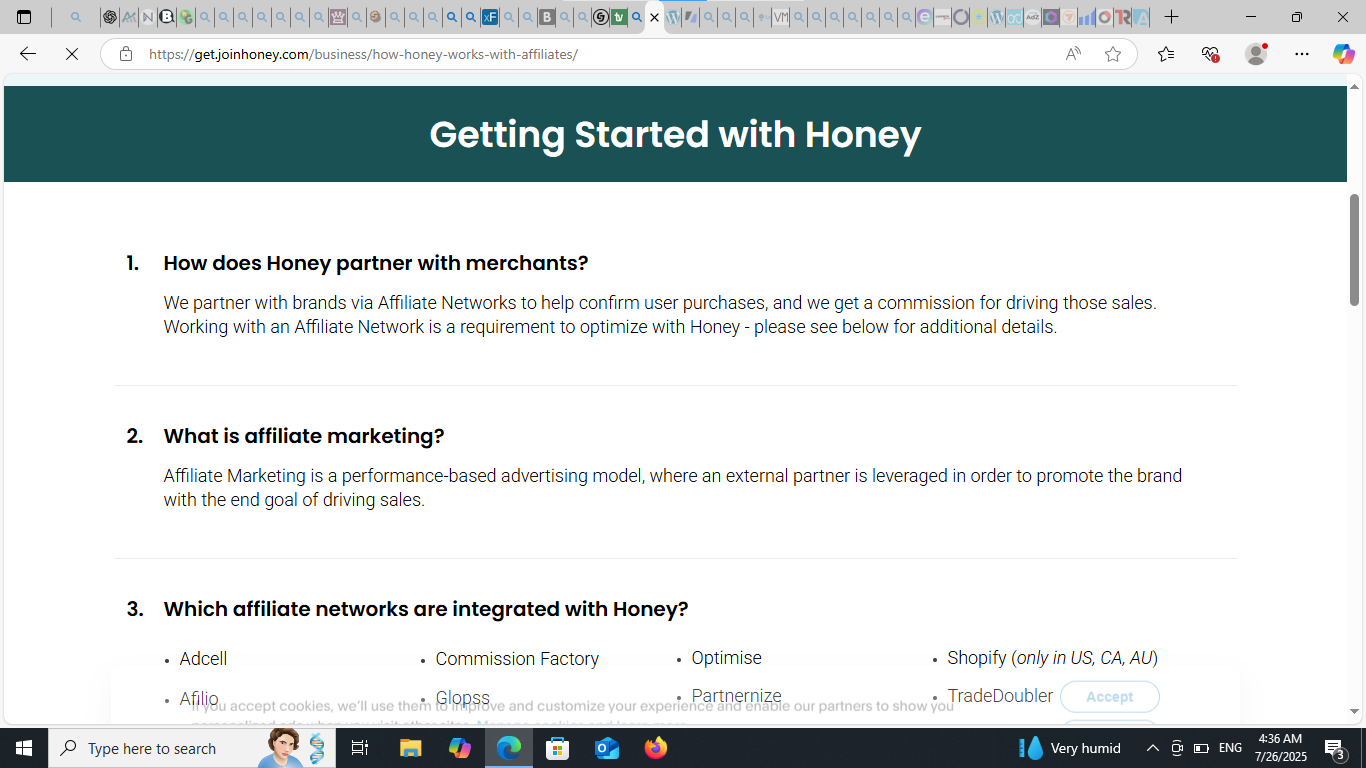Click the scrollbar down arrow
Viewport: 1366px width, 768px height.
1354,712
